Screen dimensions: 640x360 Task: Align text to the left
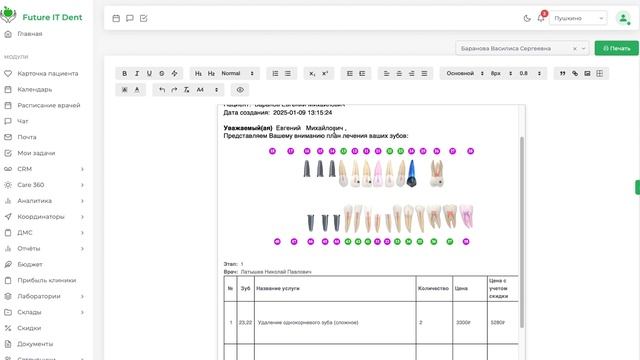pyautogui.click(x=387, y=73)
